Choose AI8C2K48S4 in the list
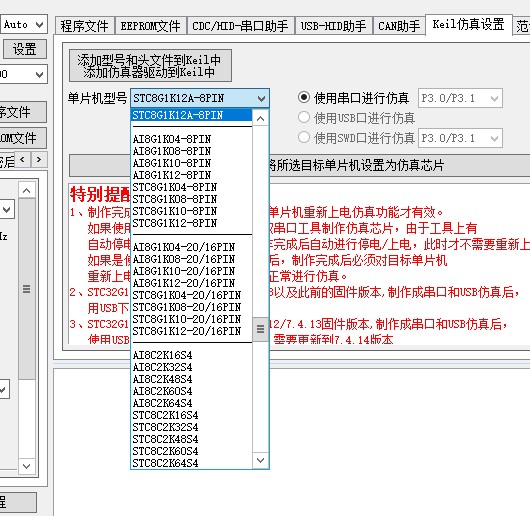Image resolution: width=530 pixels, height=516 pixels. point(191,379)
